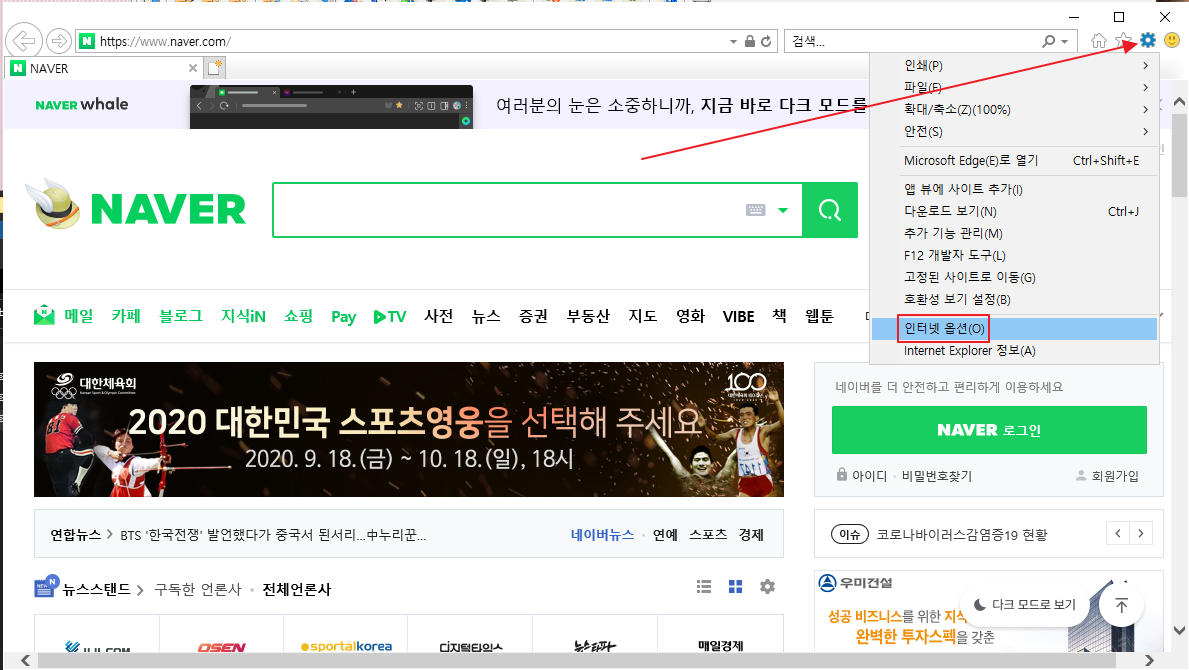Open the 쇼핑 link
Viewport: 1189px width, 670px height.
click(x=299, y=315)
